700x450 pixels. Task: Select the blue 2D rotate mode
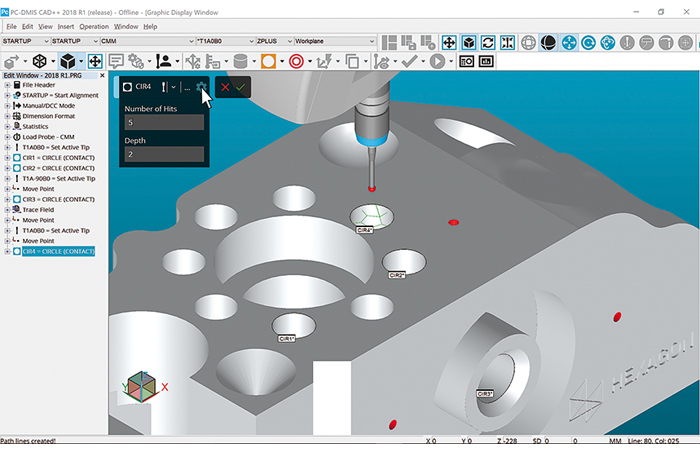point(588,43)
